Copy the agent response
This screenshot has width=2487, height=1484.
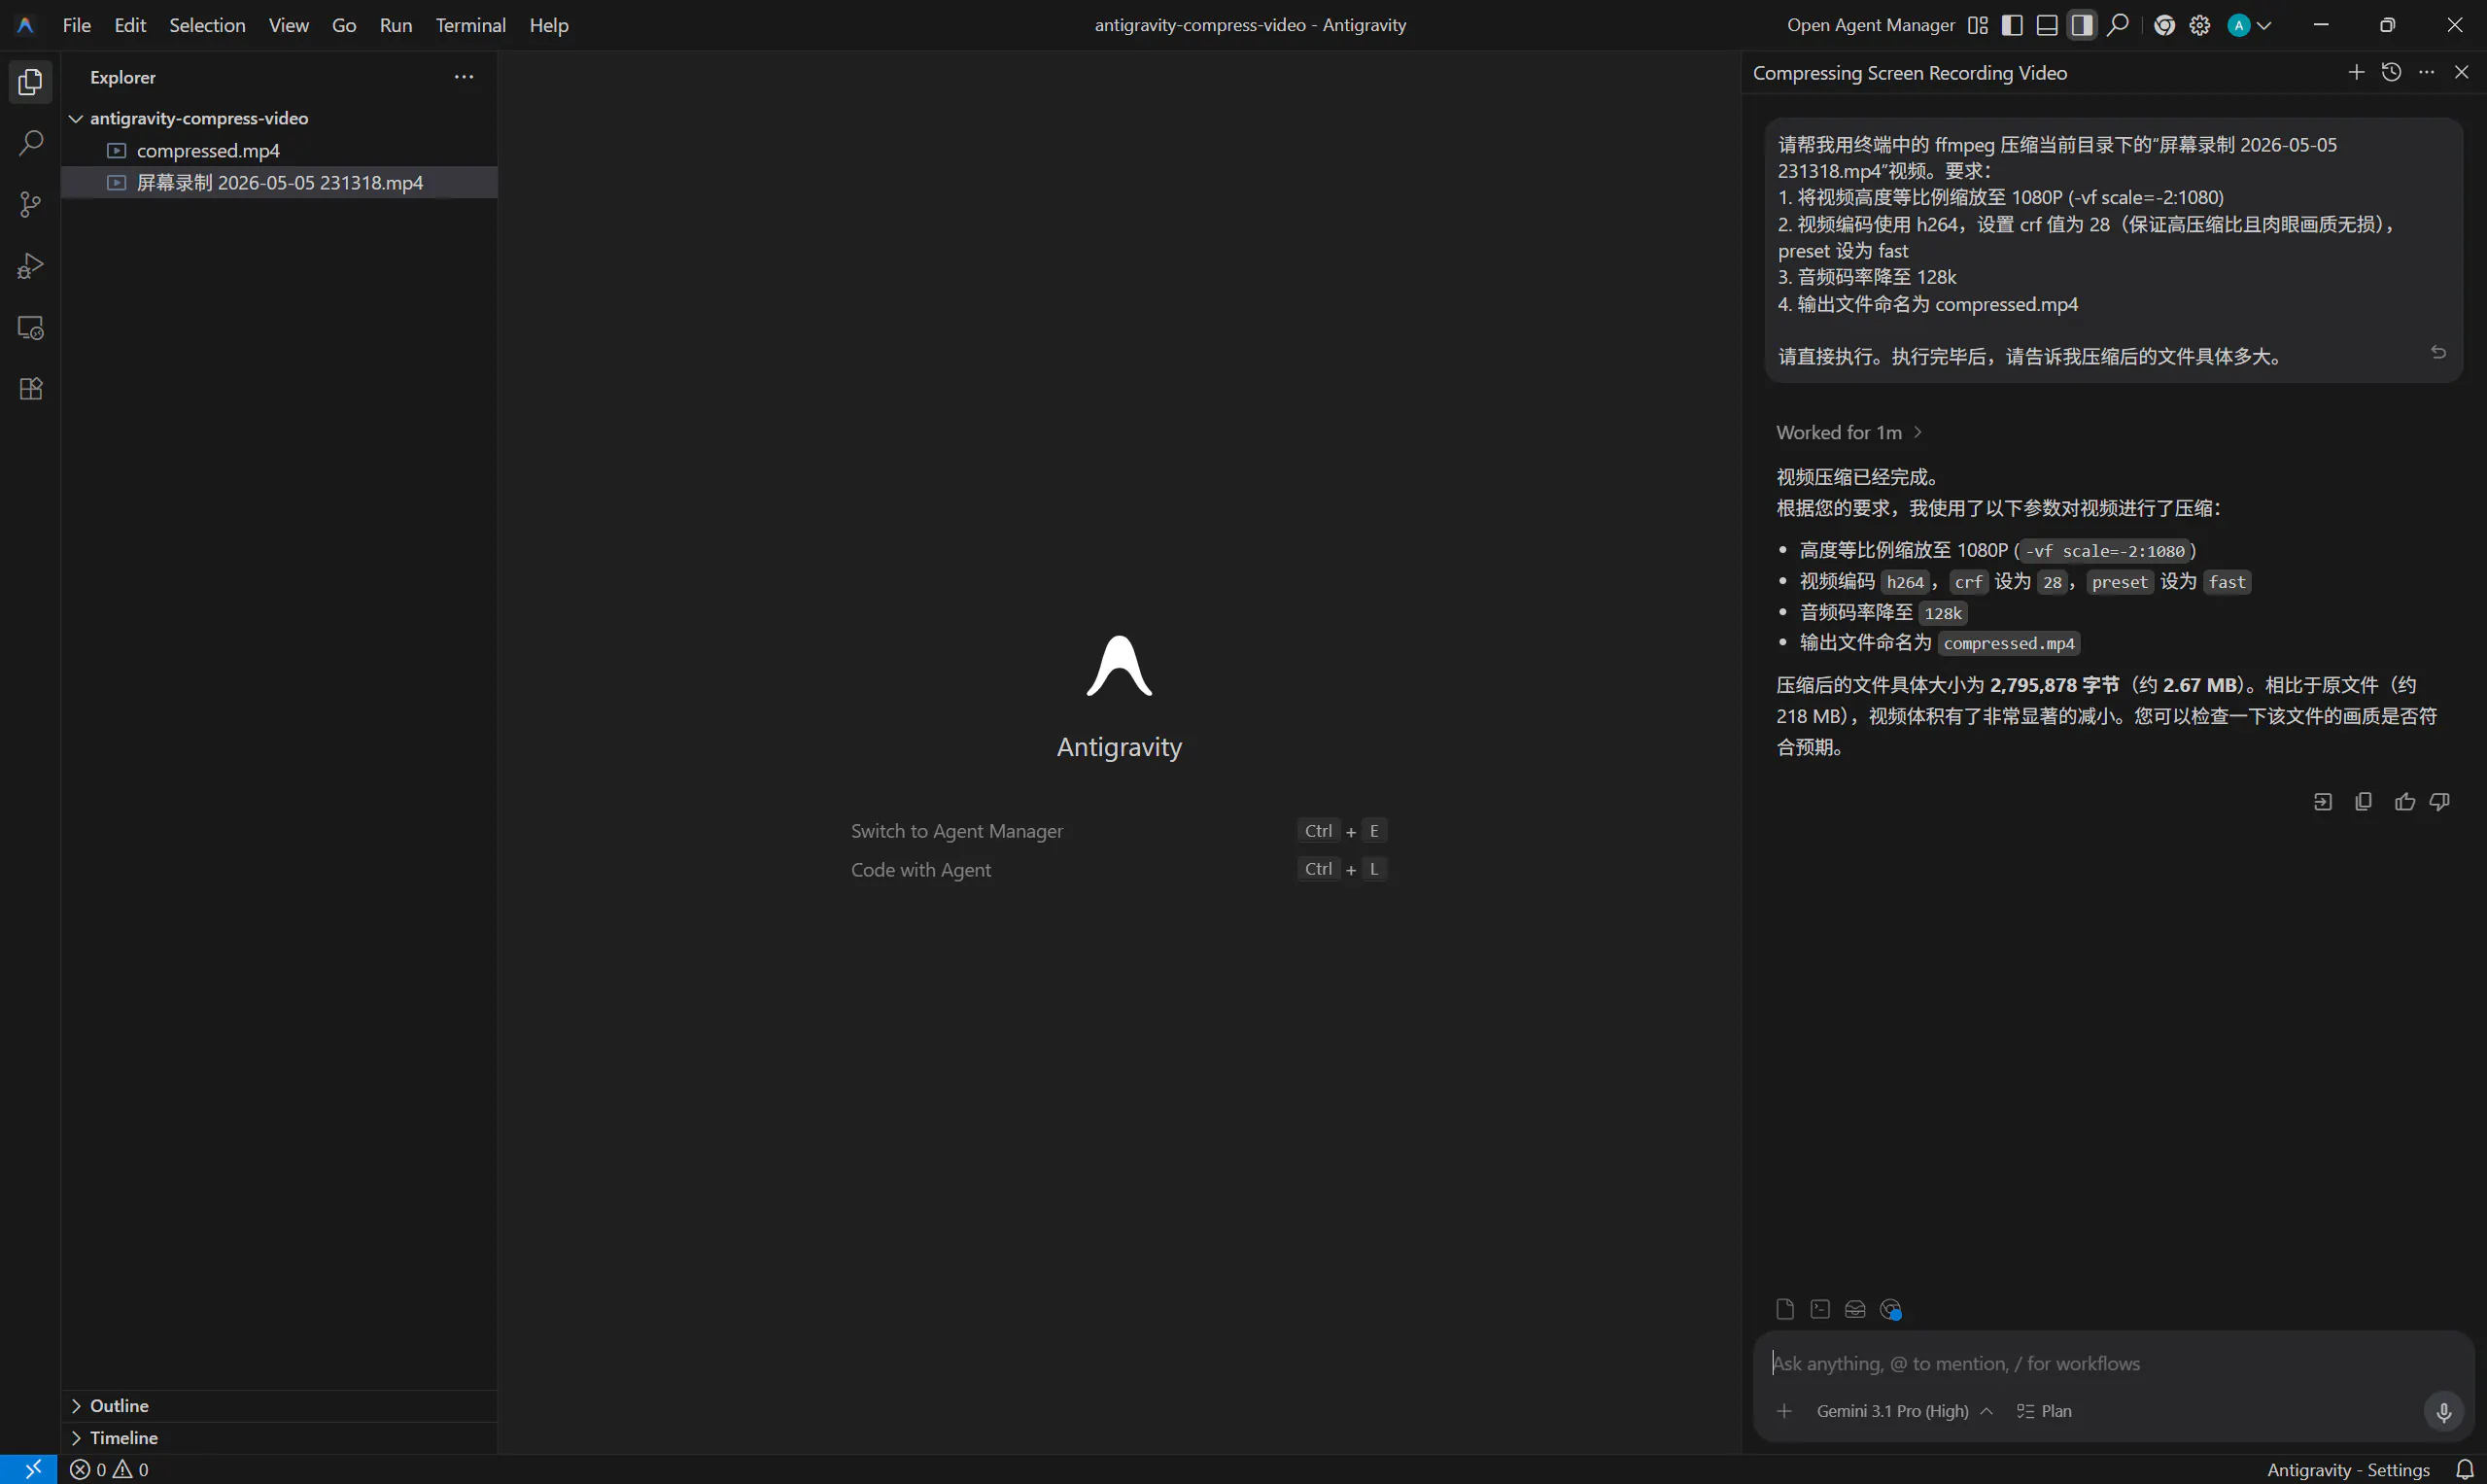[2363, 802]
